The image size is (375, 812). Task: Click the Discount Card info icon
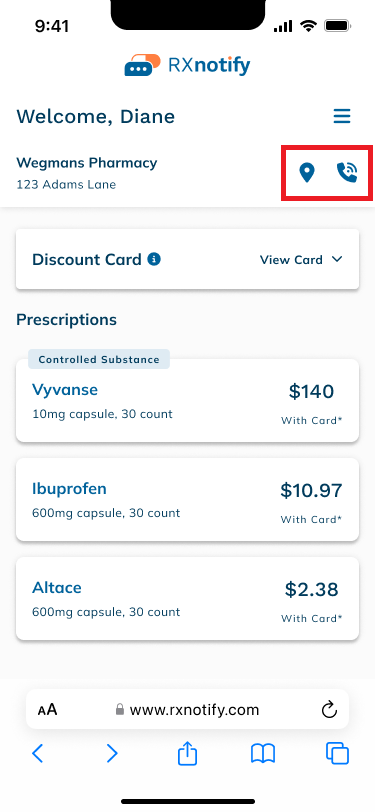tap(154, 259)
